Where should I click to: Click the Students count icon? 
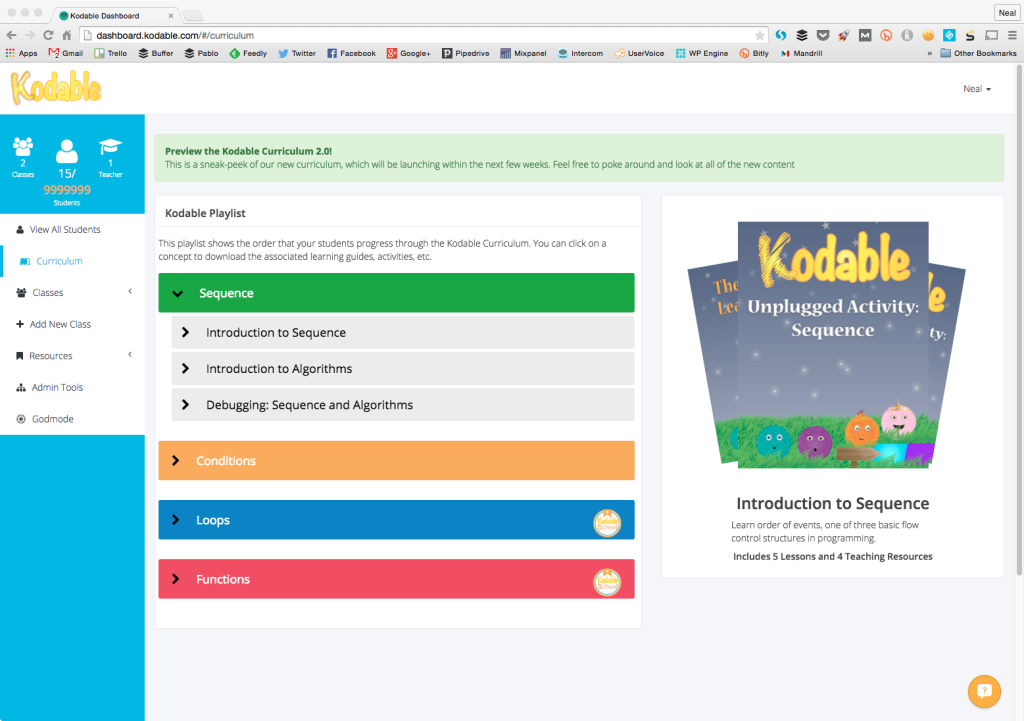point(67,151)
